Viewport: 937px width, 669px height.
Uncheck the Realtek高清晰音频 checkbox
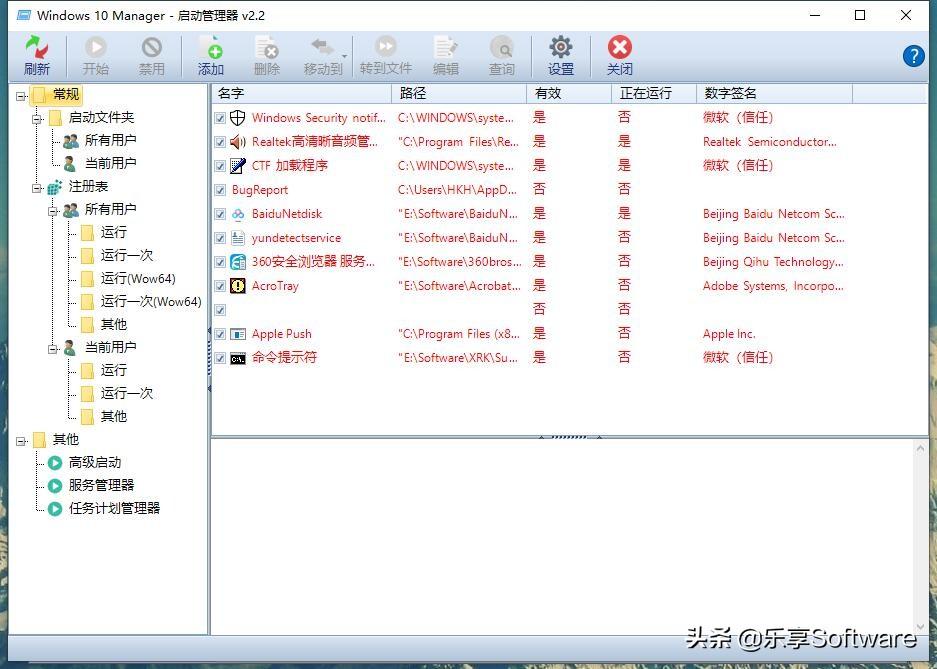click(x=220, y=142)
